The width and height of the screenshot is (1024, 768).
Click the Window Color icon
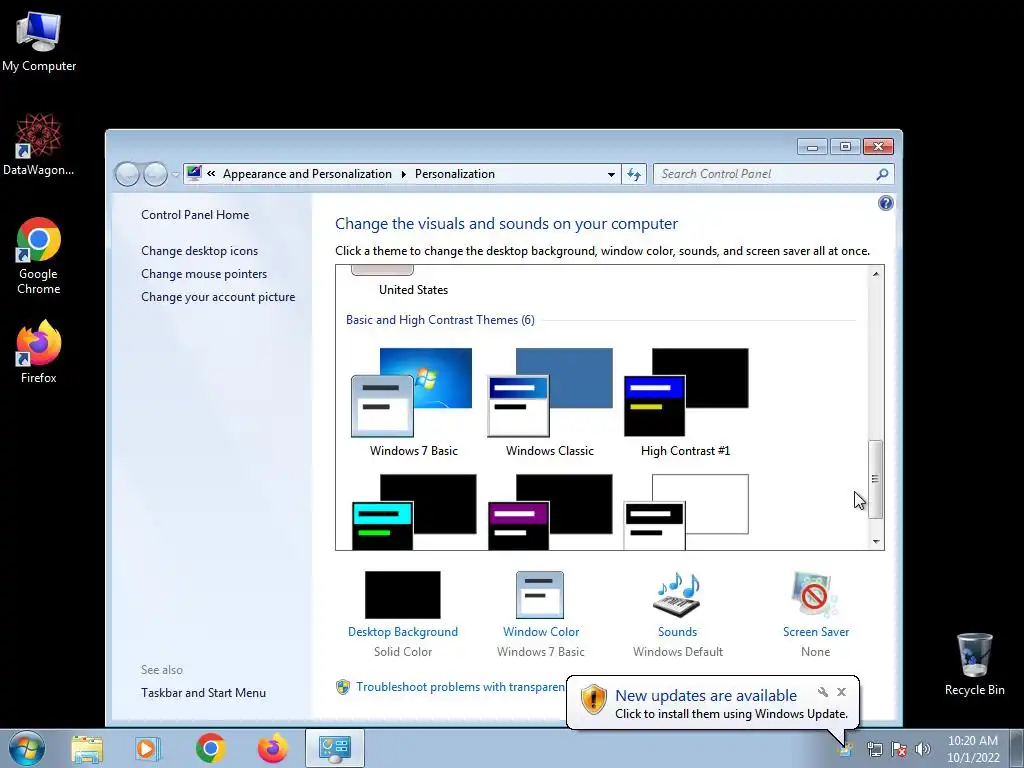[x=539, y=594]
